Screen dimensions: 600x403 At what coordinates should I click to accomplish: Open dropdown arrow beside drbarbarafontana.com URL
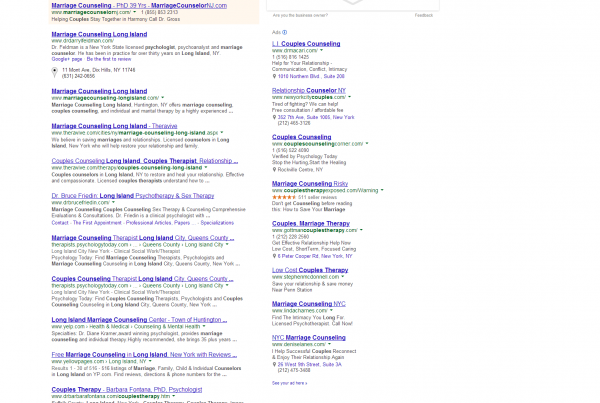pyautogui.click(x=174, y=396)
